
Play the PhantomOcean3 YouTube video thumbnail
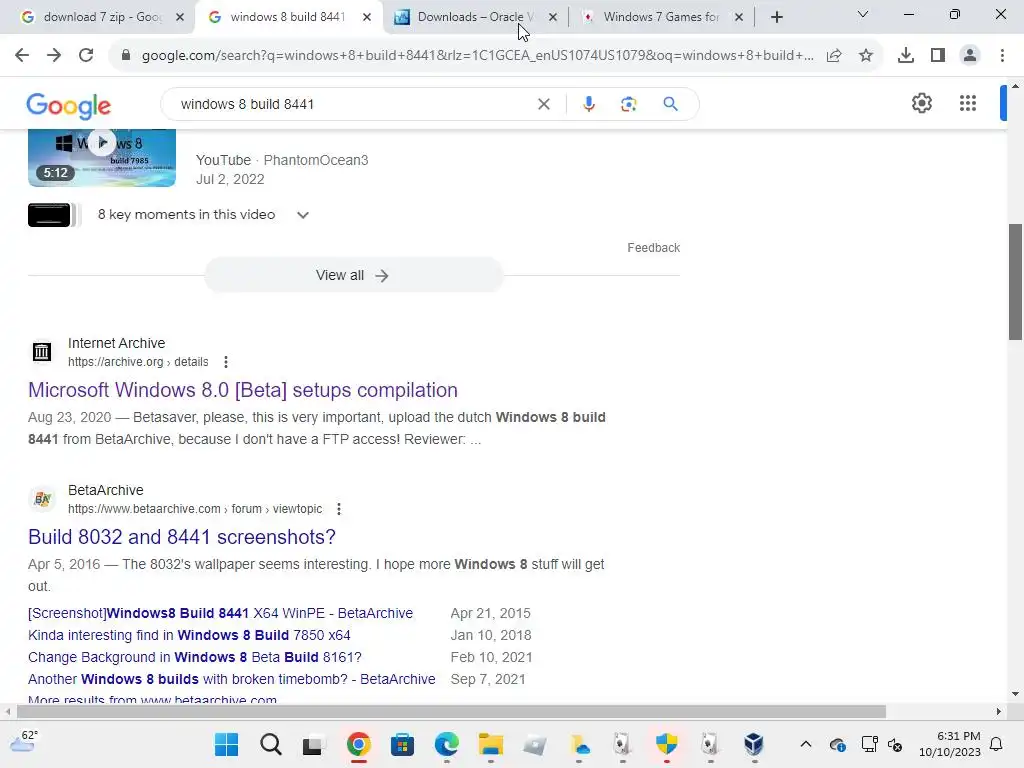point(102,157)
